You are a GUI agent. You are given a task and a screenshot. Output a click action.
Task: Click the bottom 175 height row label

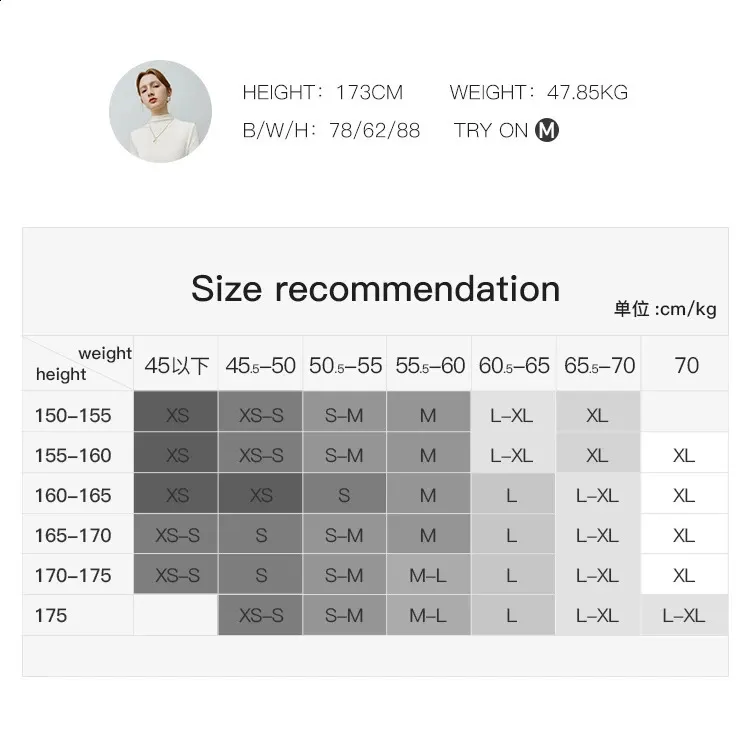pyautogui.click(x=51, y=616)
